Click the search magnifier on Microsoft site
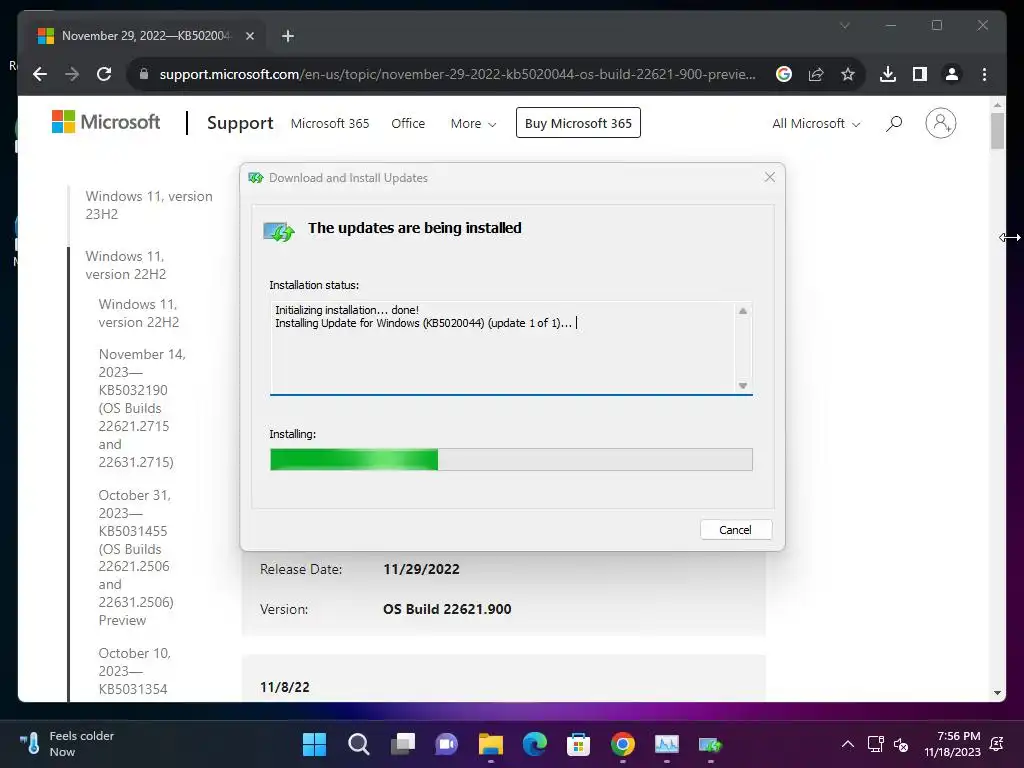Image resolution: width=1024 pixels, height=768 pixels. (x=894, y=123)
